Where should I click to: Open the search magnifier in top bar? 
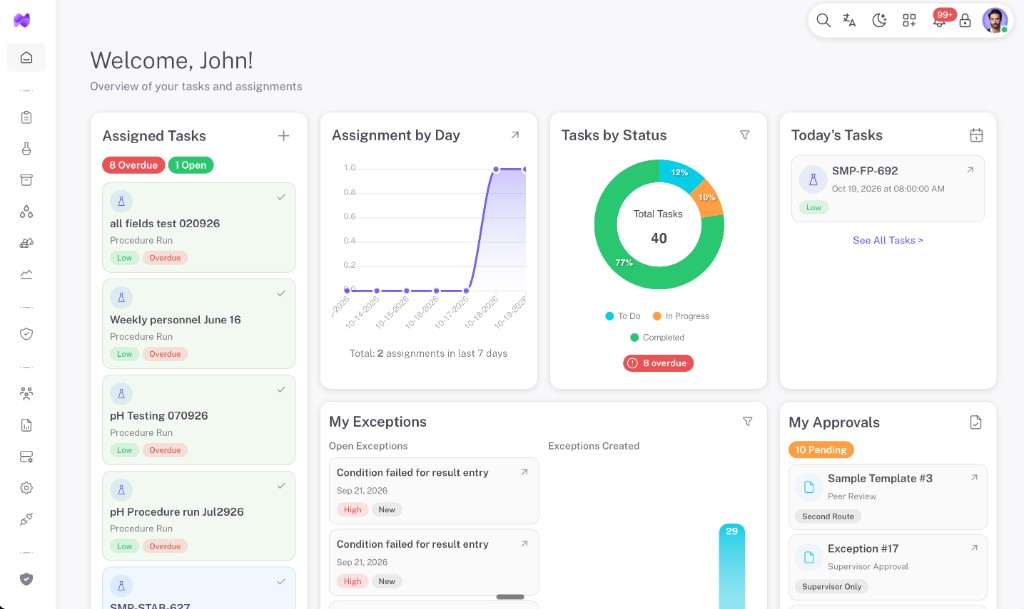pos(824,21)
